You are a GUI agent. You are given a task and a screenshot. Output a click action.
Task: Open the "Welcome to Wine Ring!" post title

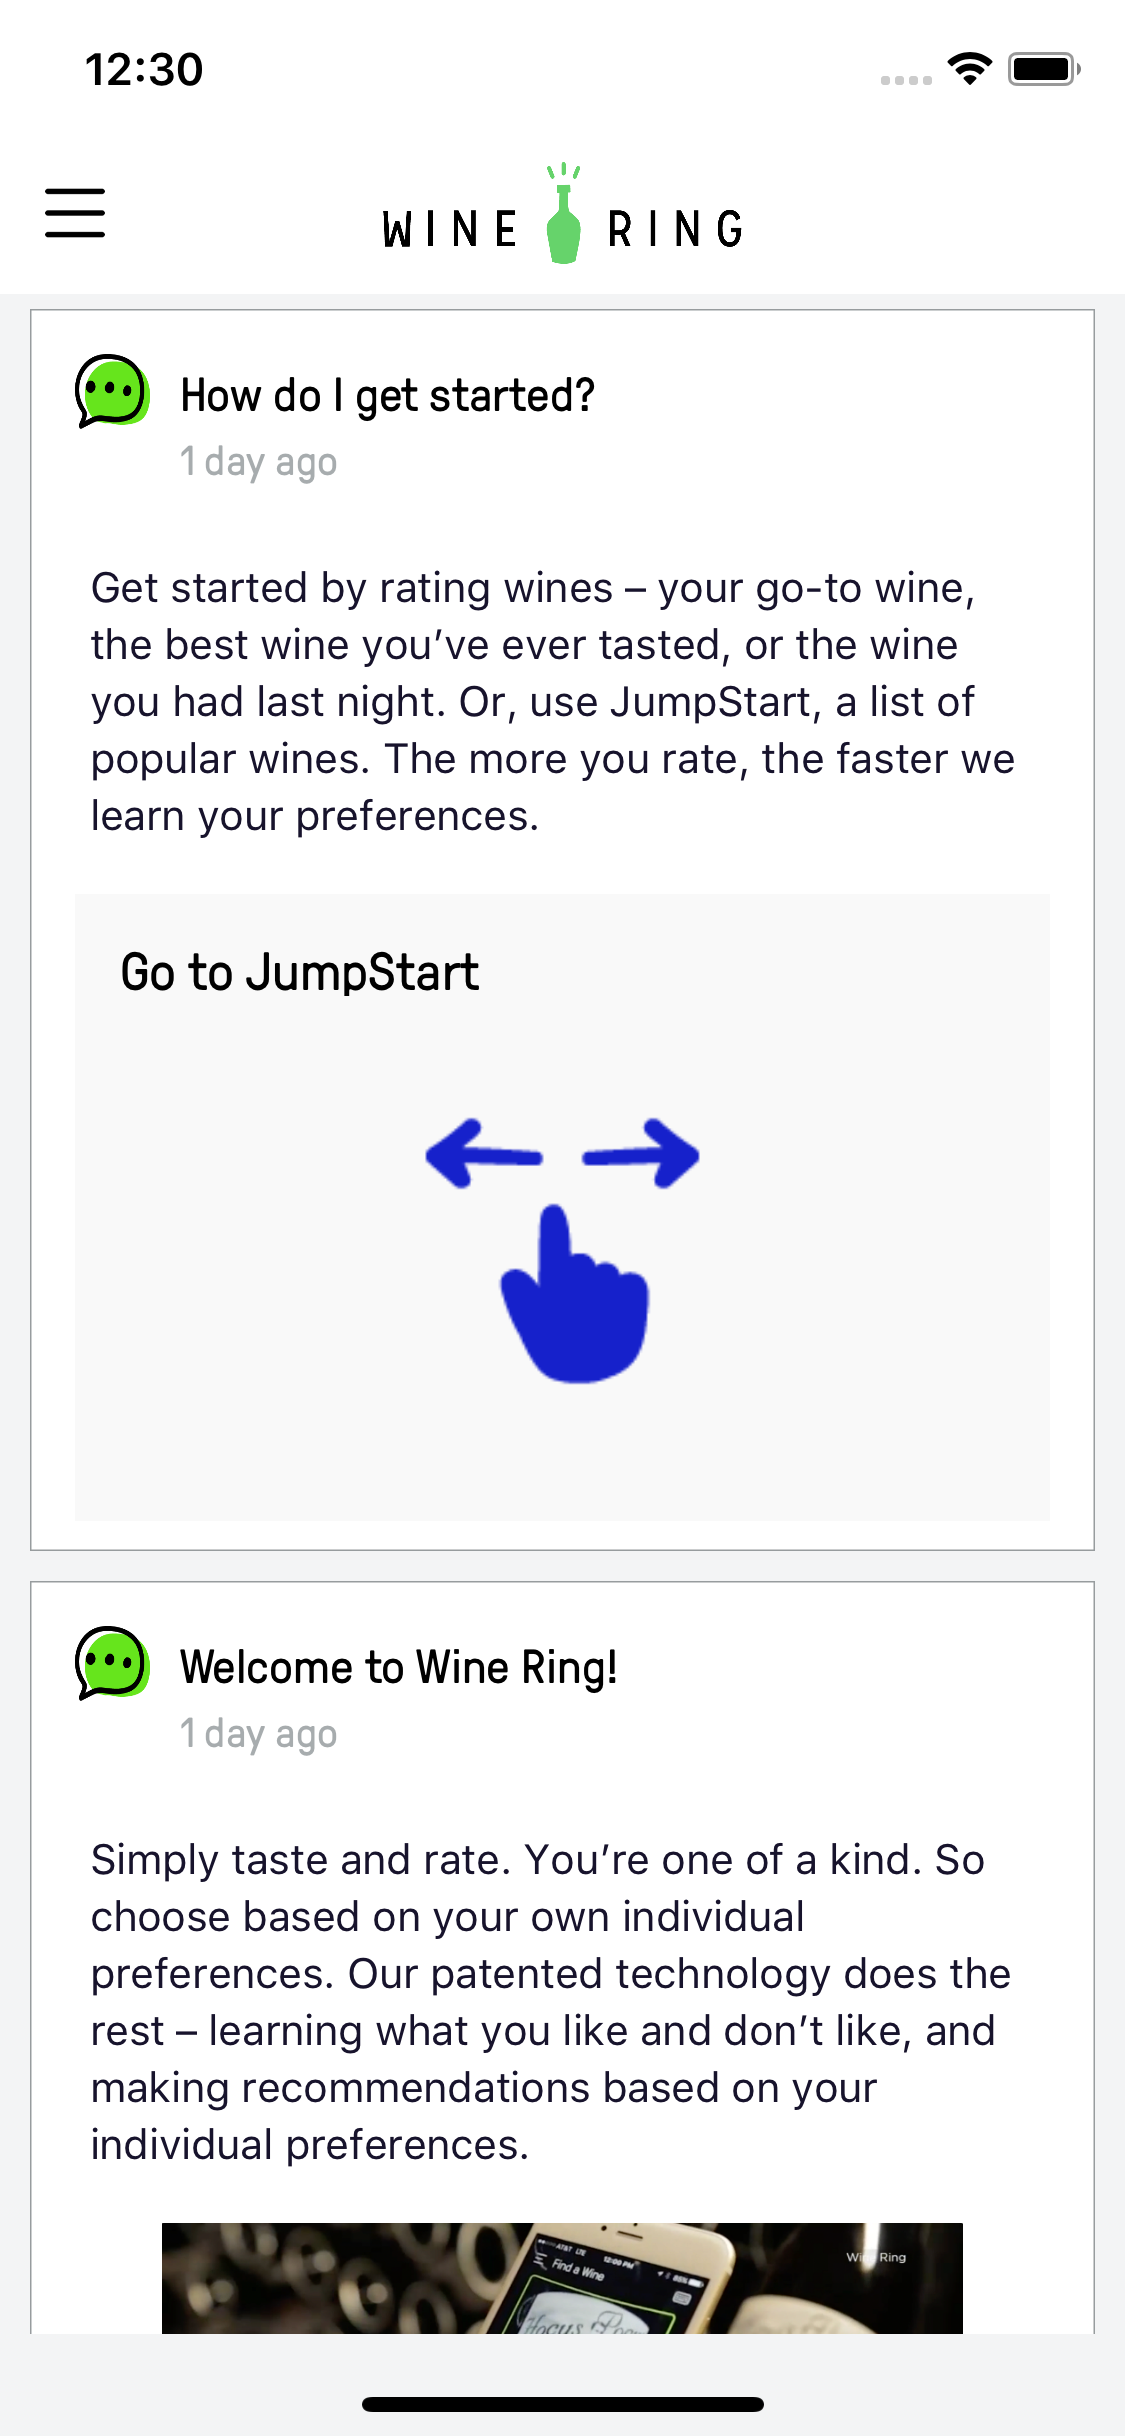[x=398, y=1668]
